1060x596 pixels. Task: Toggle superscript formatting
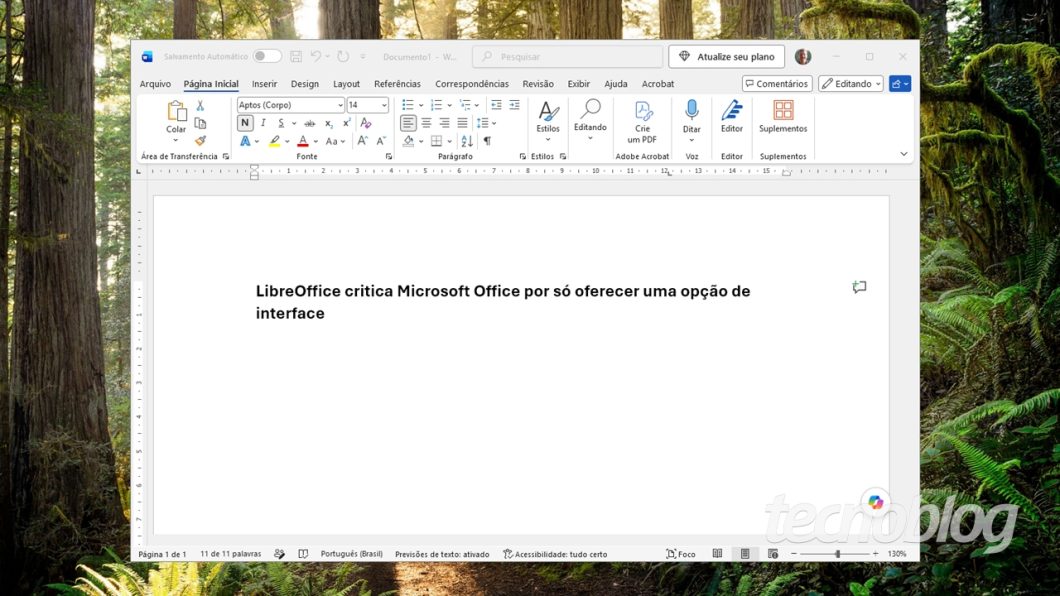coord(346,123)
